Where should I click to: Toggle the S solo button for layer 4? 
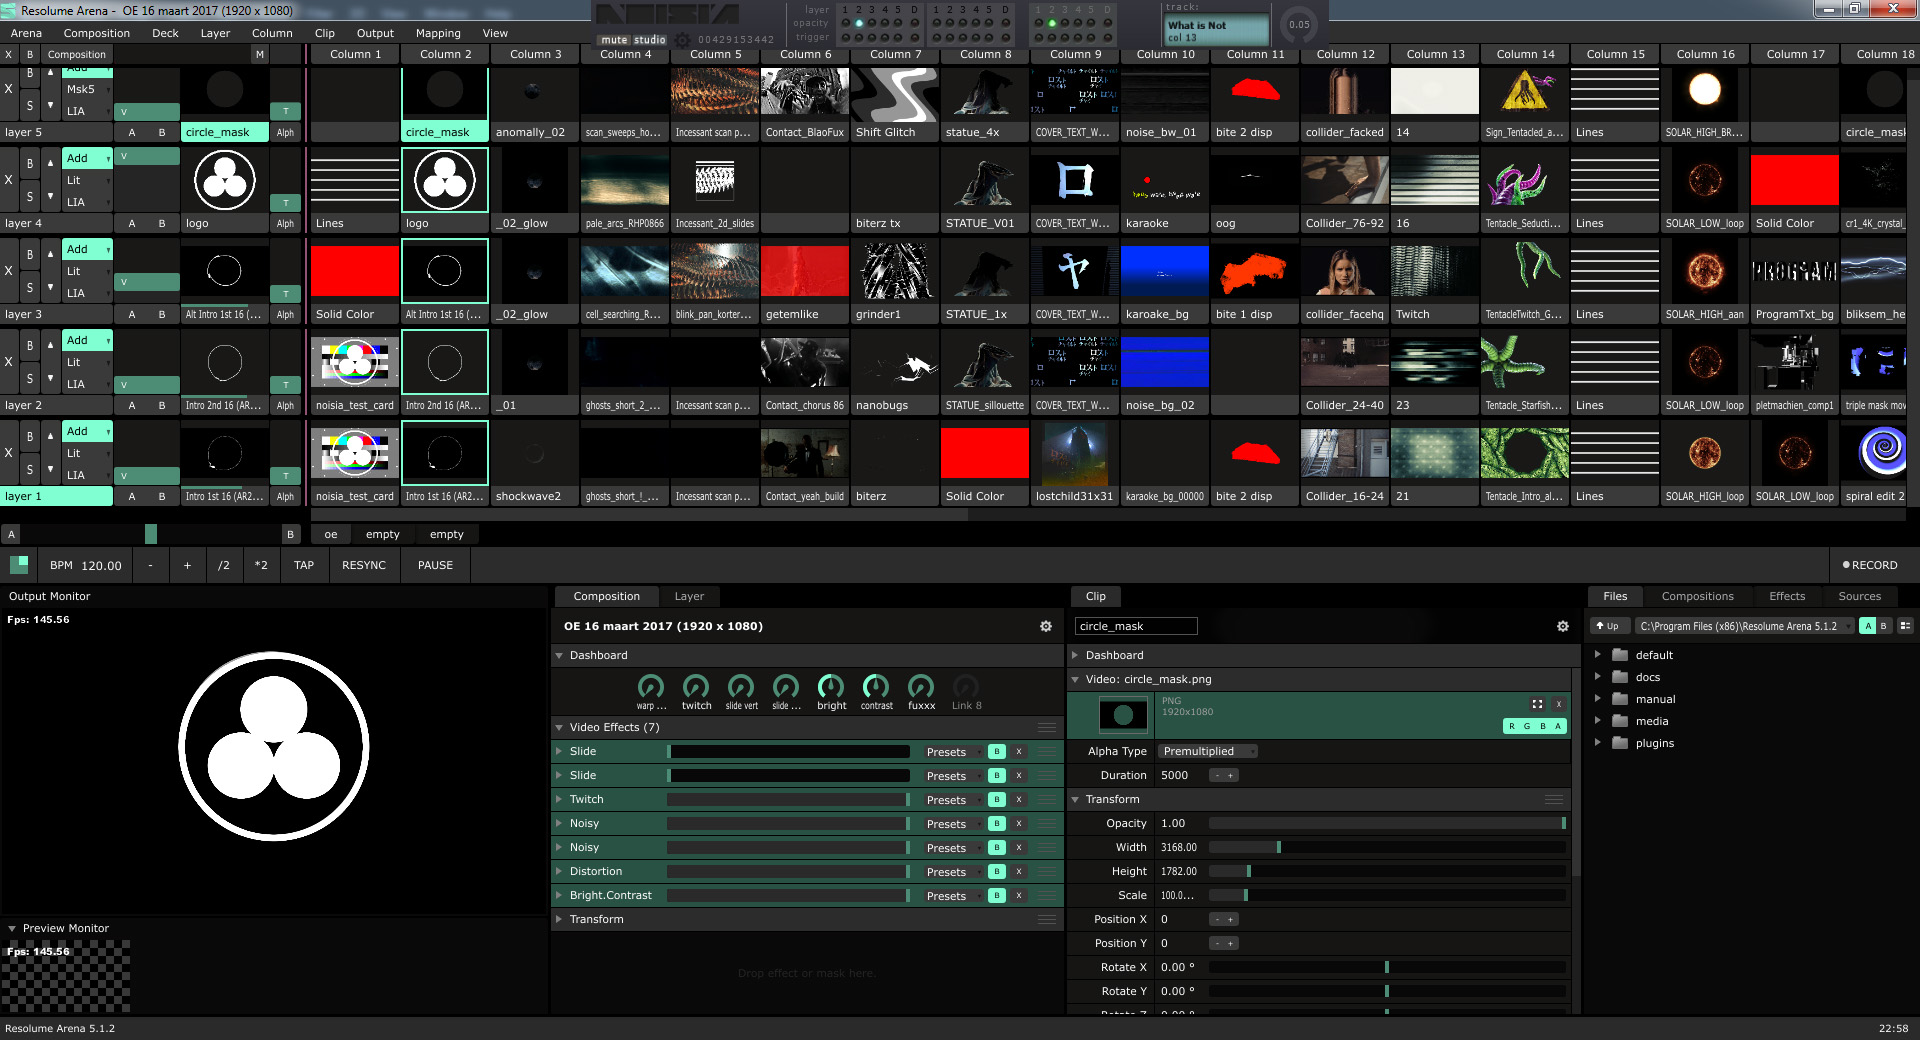click(30, 197)
